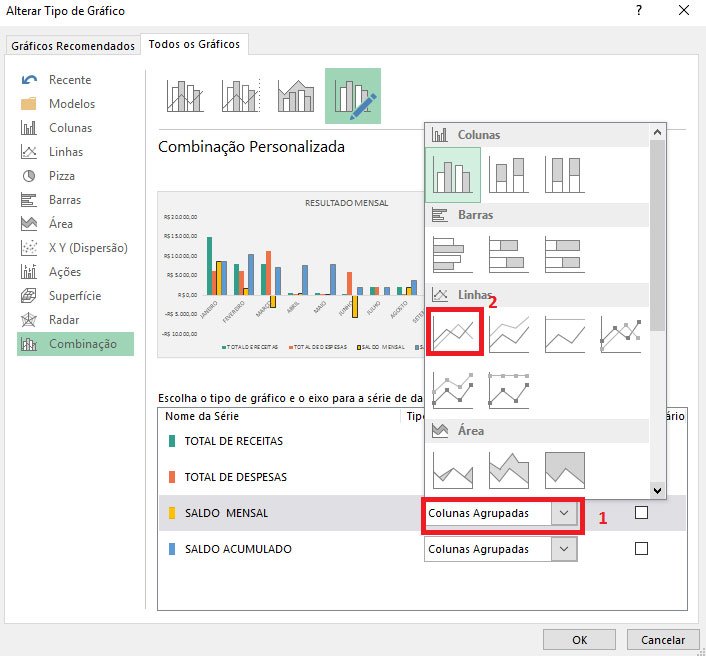
Task: Switch to Gráficos Recomendados tab
Action: pos(72,46)
